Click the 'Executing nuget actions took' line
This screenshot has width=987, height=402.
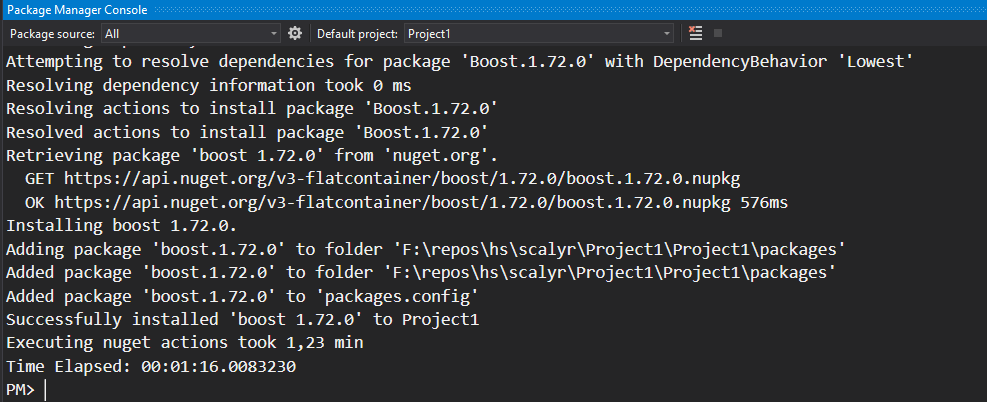pos(185,343)
